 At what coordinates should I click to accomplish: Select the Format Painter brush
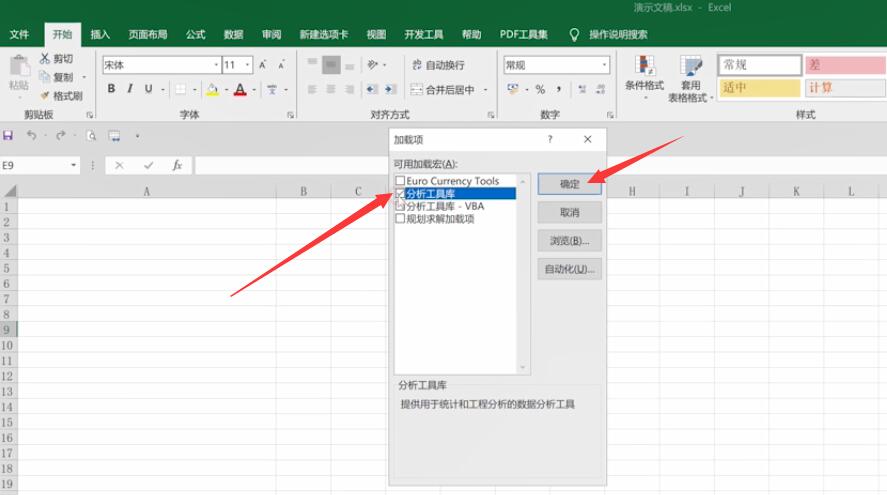[x=45, y=96]
